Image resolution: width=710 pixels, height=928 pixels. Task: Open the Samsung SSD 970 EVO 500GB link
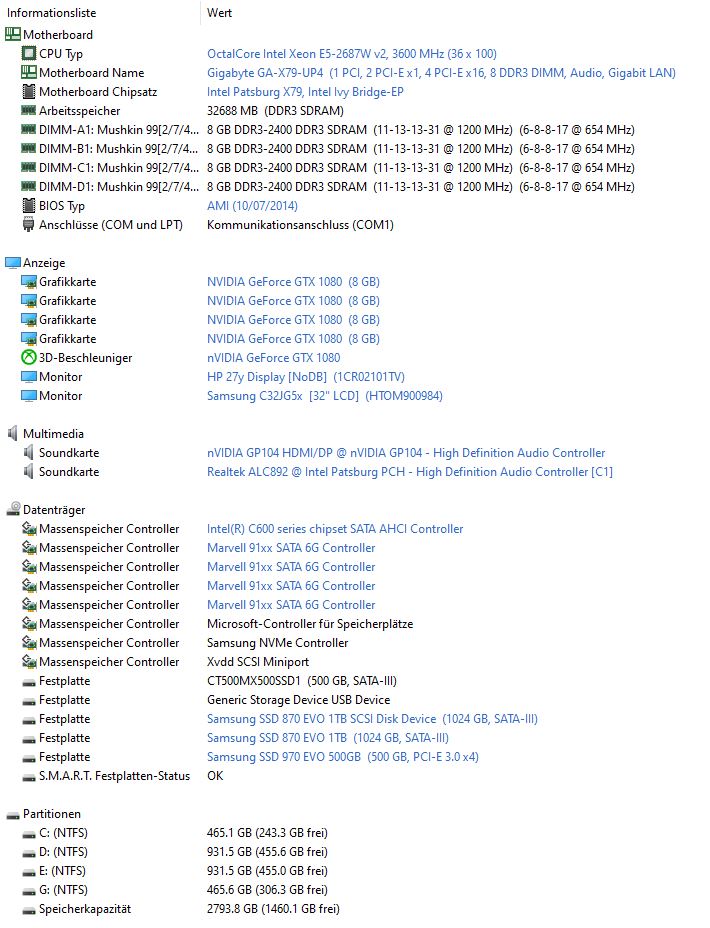(x=343, y=756)
